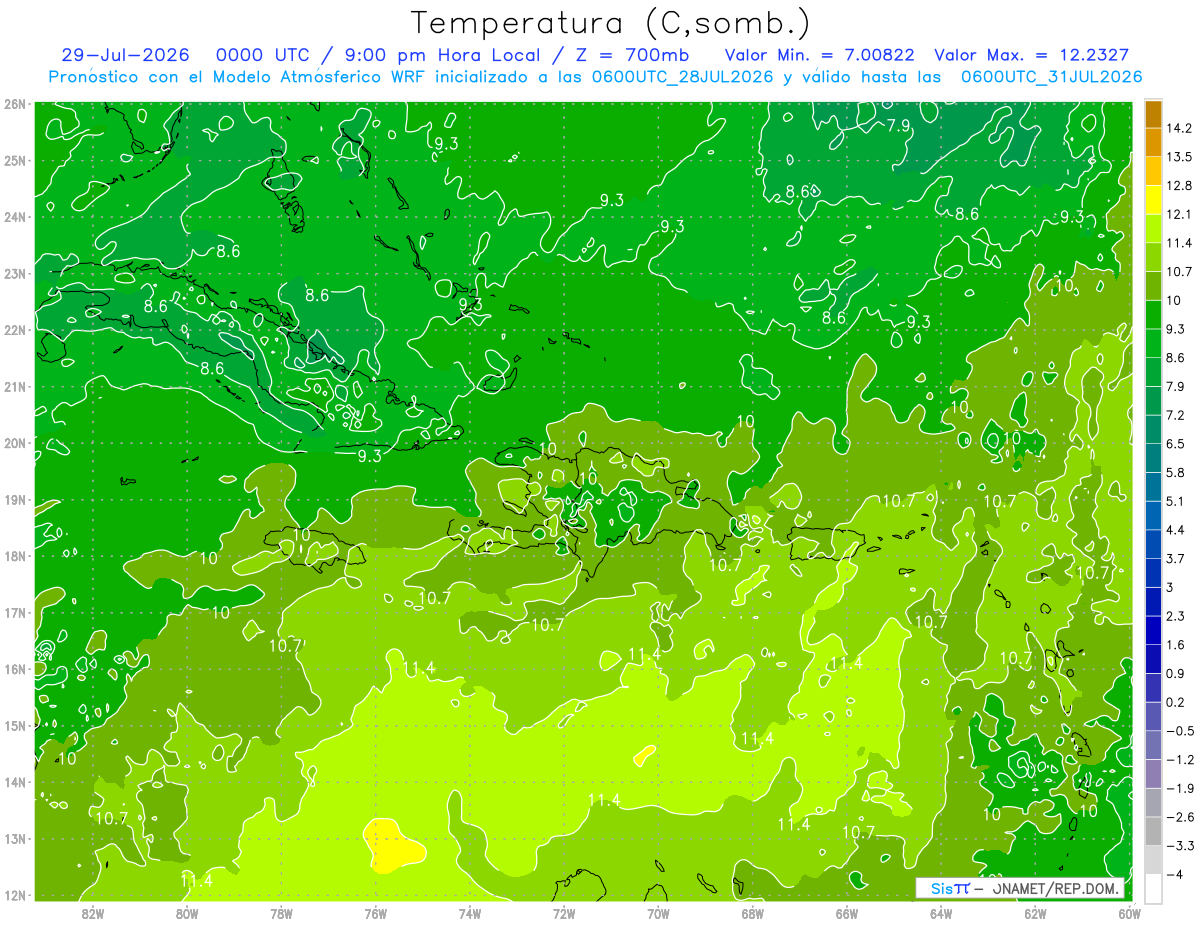Viewport: 1200px width, 927px height.
Task: Click the "21N" latitude axis label
Action: coord(14,386)
